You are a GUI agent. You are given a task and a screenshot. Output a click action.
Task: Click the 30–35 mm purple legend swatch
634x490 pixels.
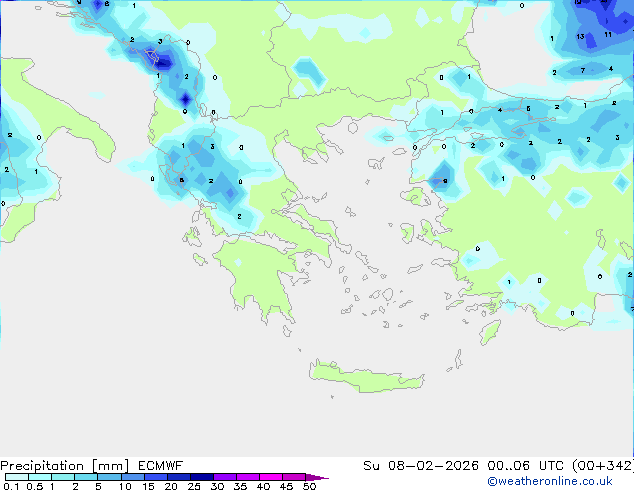[x=225, y=477]
